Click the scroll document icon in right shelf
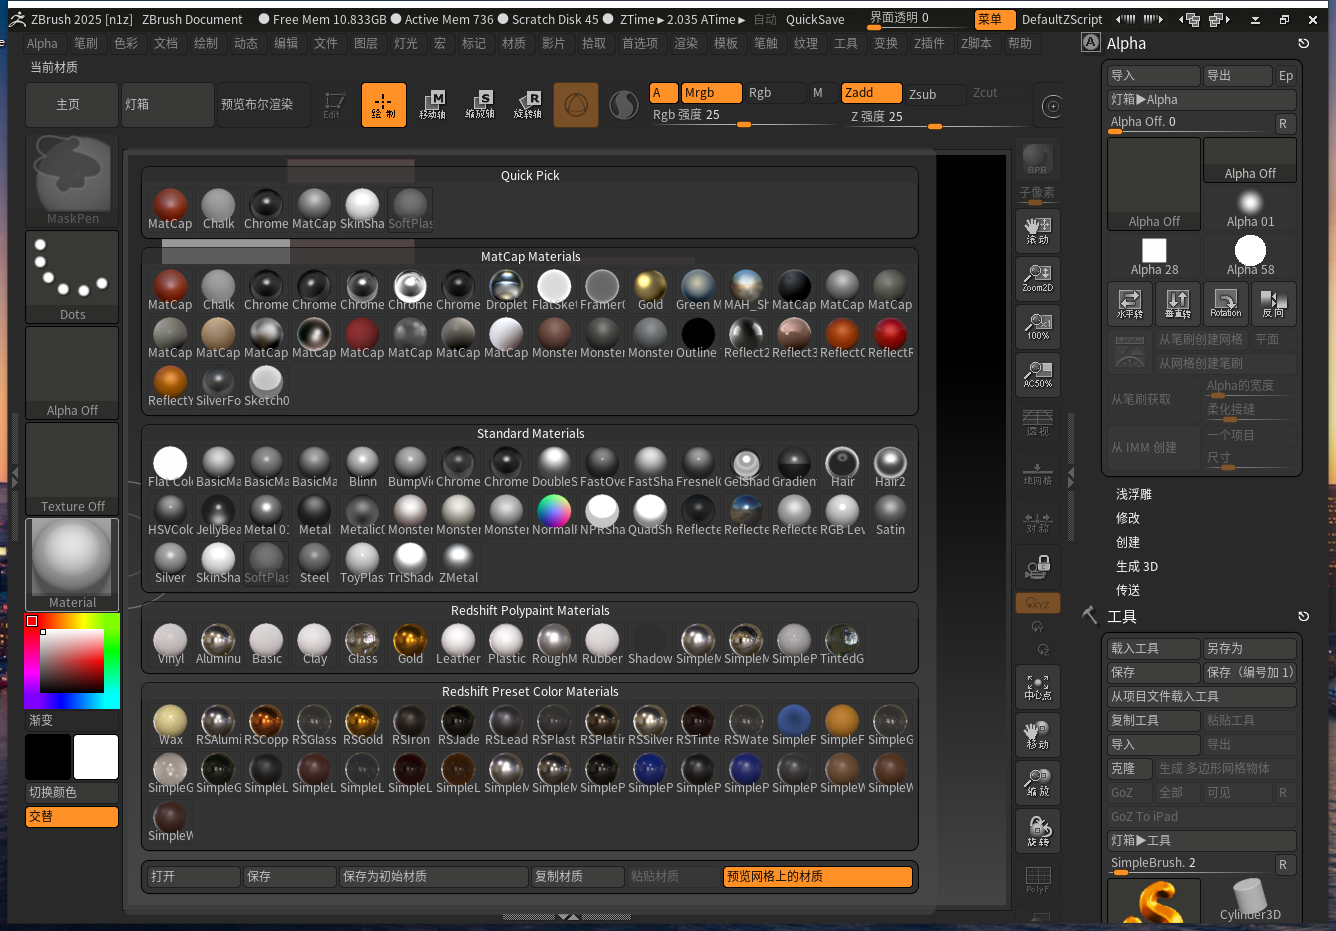Viewport: 1336px width, 931px height. pos(1038,231)
